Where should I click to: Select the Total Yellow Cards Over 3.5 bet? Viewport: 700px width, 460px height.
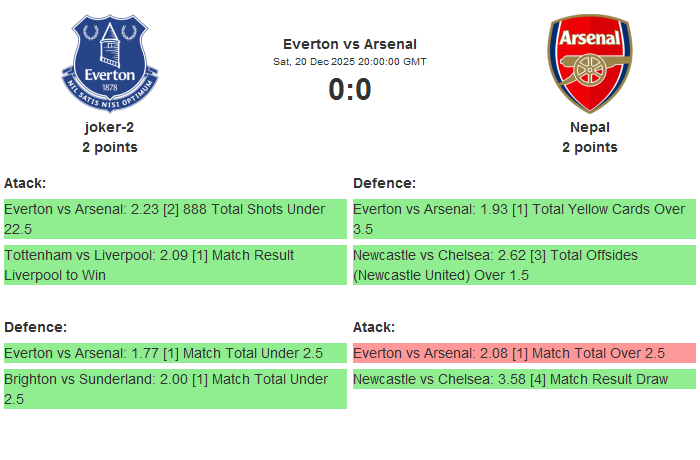pos(524,219)
